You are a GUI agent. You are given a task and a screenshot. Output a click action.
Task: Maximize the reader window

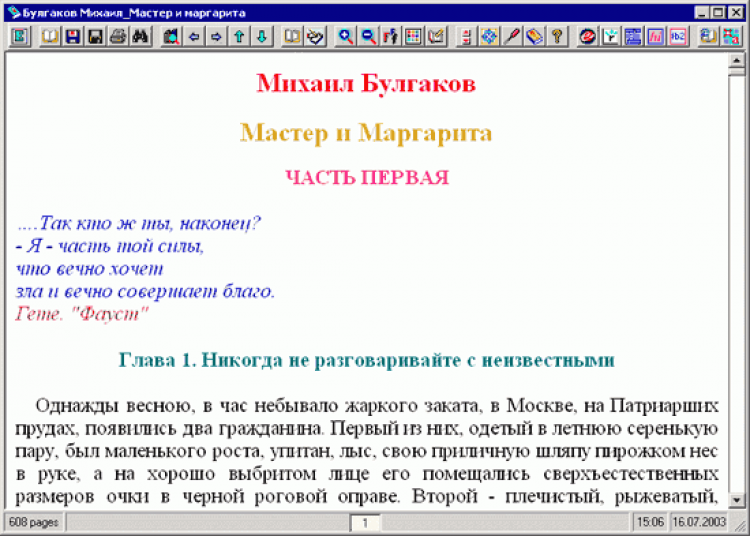[718, 12]
